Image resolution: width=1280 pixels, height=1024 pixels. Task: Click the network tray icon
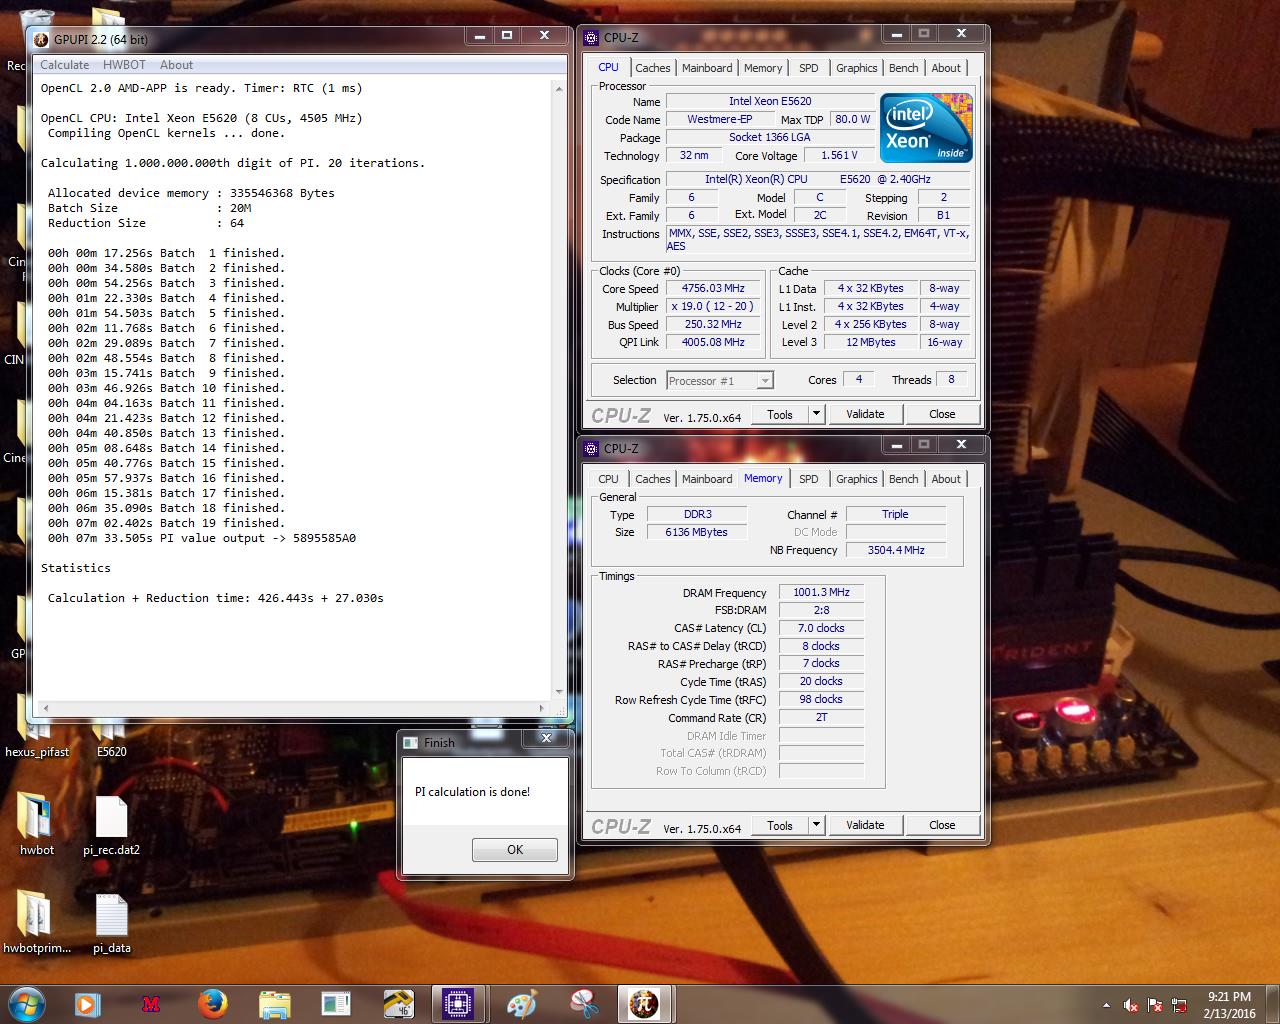(1180, 1005)
